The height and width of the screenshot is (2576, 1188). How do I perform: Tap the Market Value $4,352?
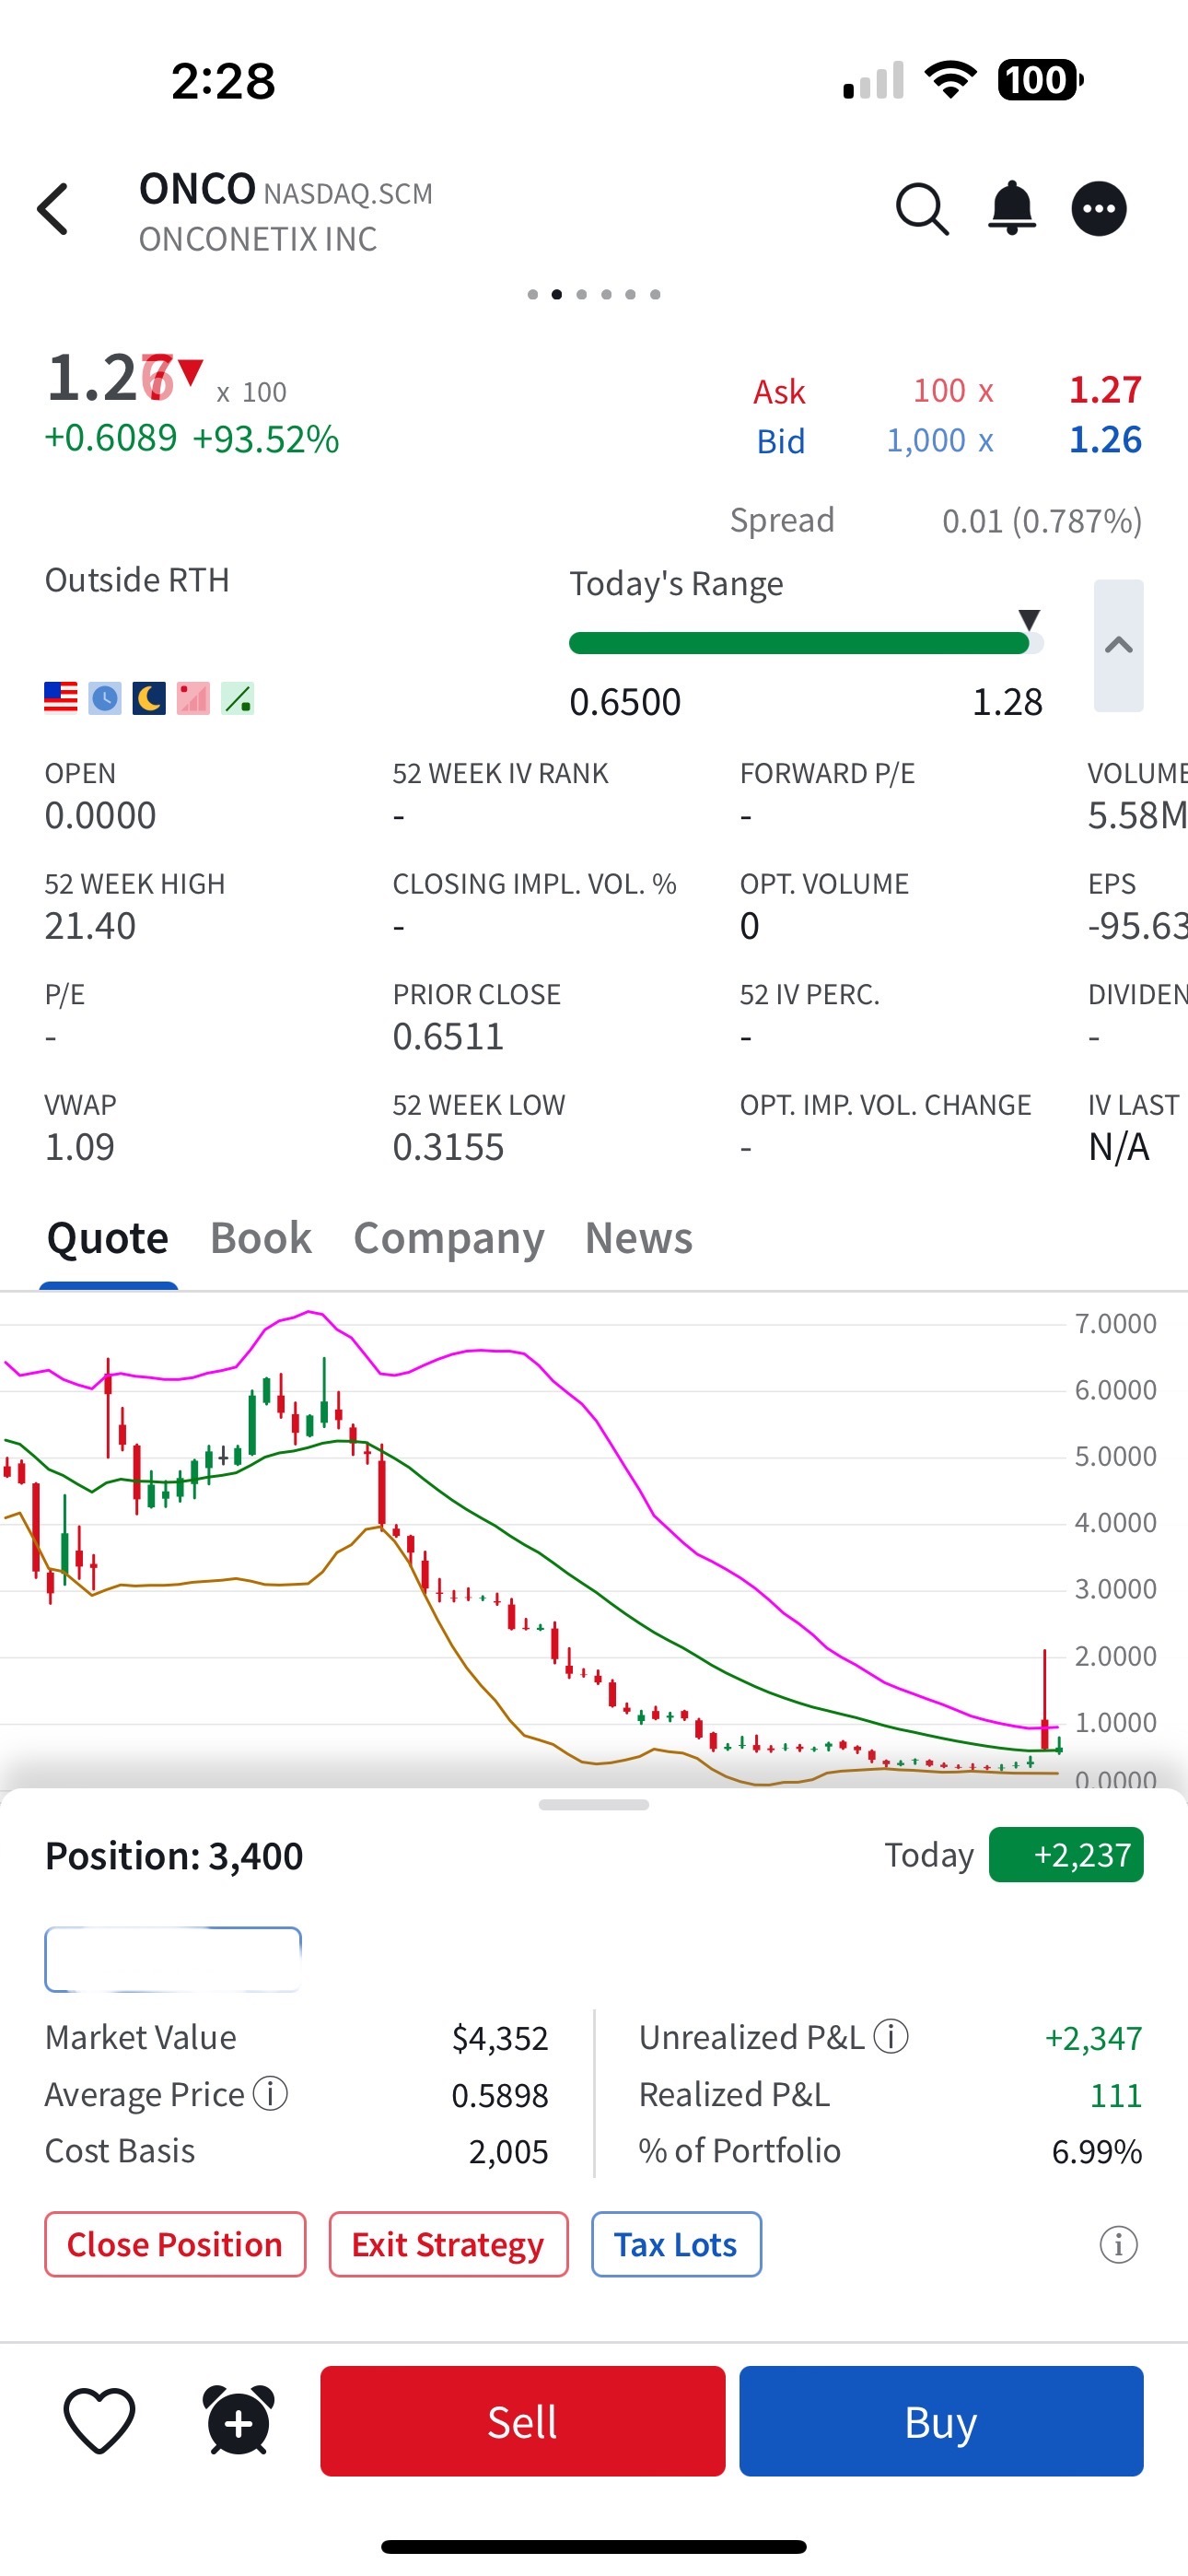(x=500, y=2038)
